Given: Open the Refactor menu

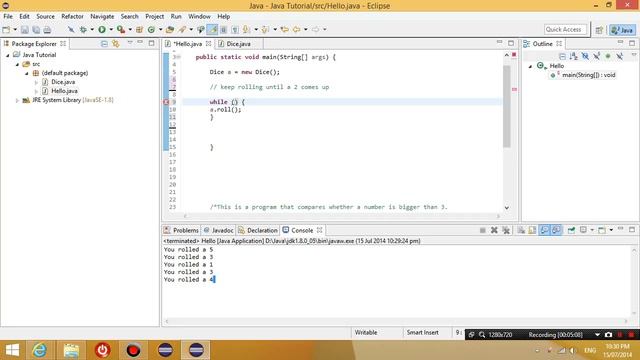Looking at the screenshot, I should (x=72, y=16).
